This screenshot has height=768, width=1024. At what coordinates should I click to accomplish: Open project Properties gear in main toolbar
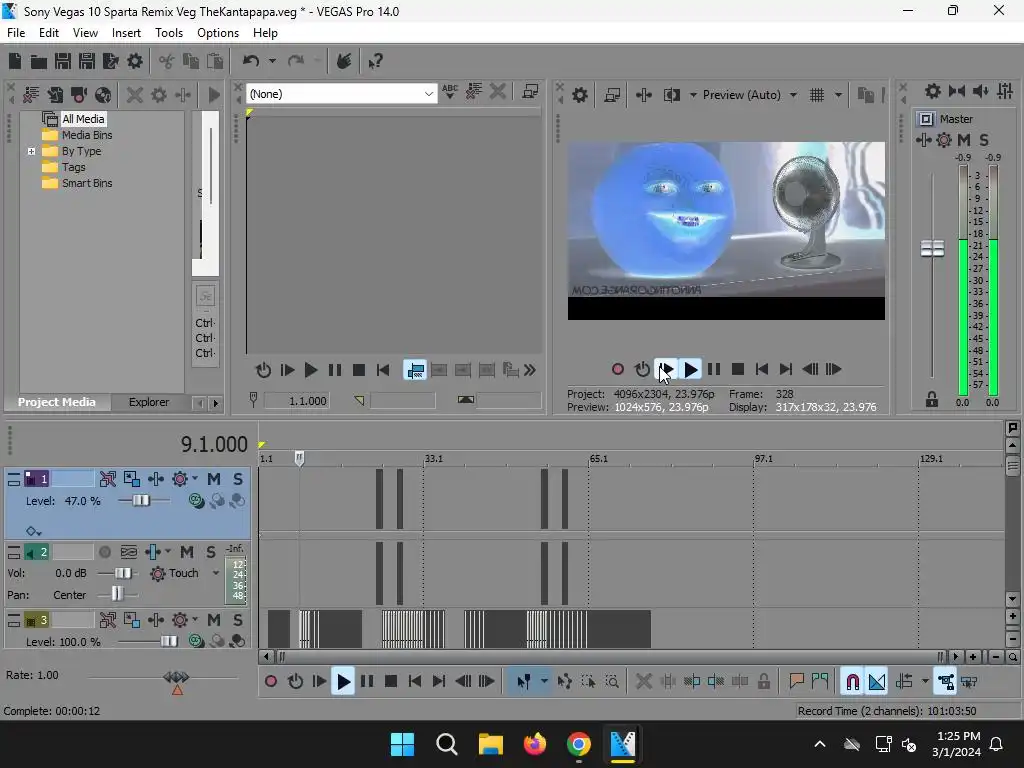[135, 61]
